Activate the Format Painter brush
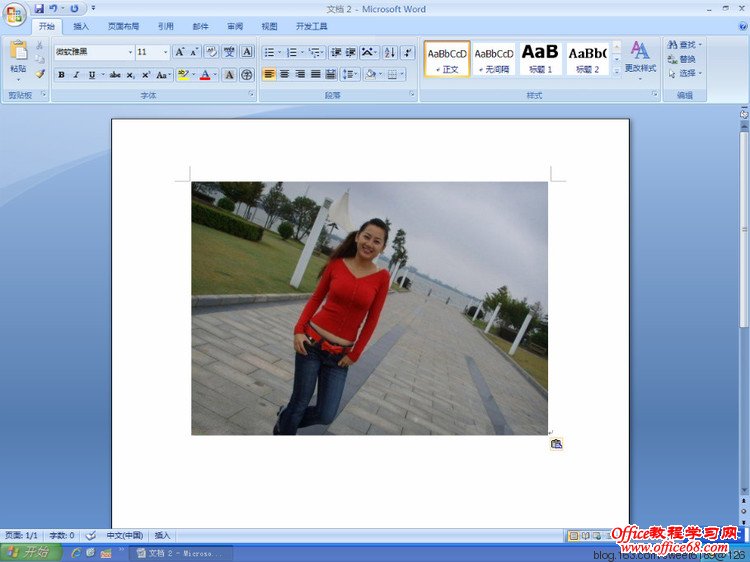The image size is (750, 562). [40, 74]
